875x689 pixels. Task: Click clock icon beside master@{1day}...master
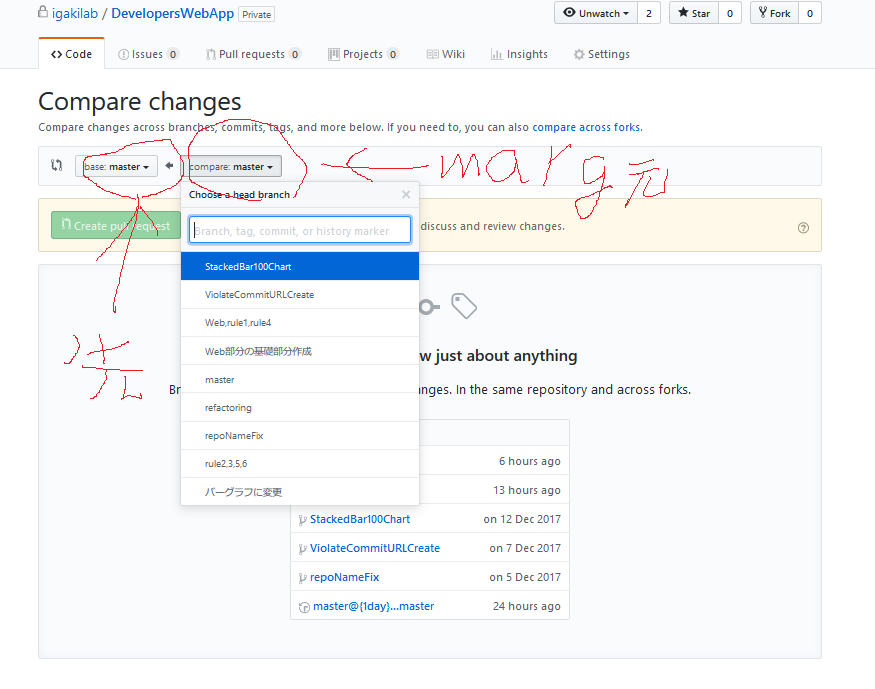pyautogui.click(x=304, y=608)
